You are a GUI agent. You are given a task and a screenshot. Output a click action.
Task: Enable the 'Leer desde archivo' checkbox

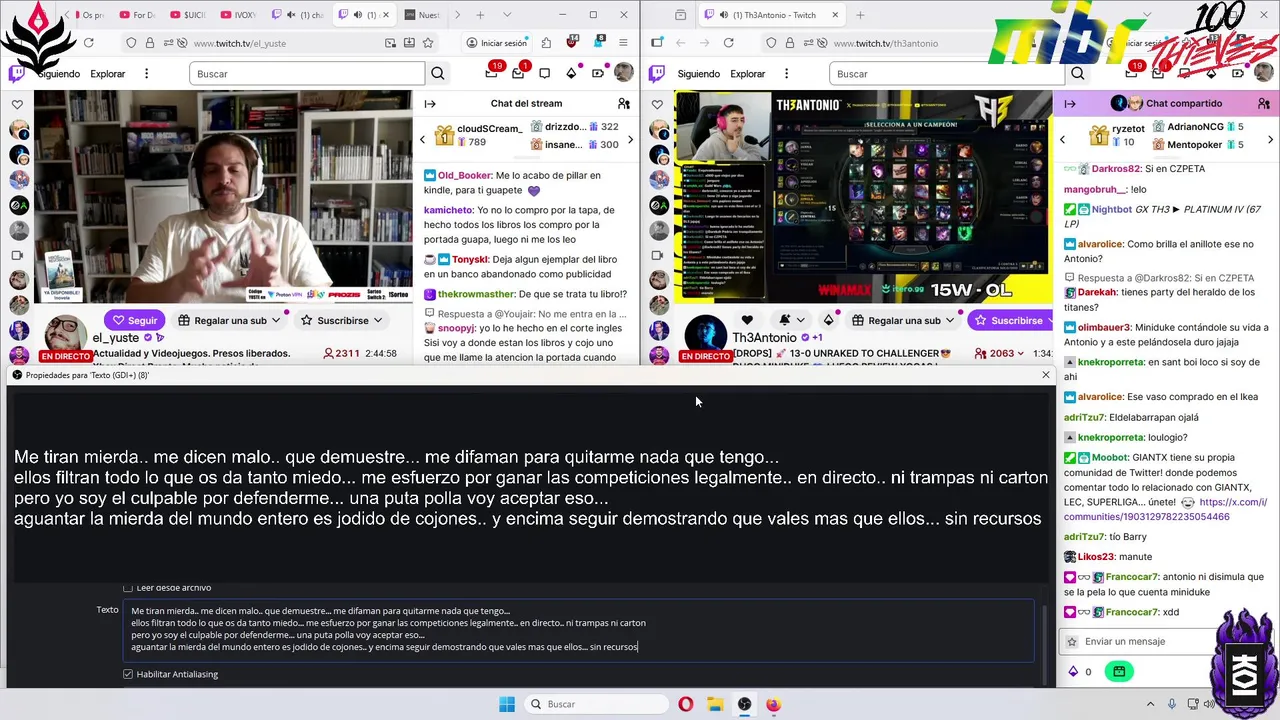pos(128,588)
